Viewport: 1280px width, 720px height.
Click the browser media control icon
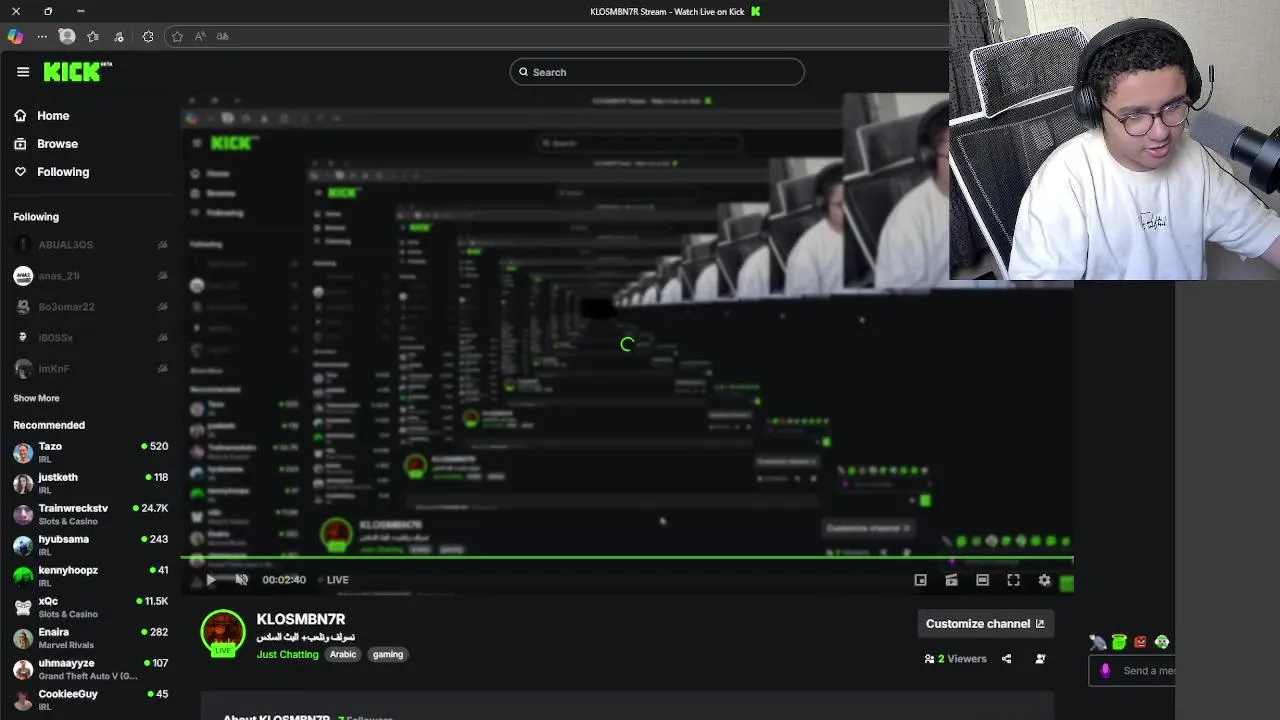(119, 36)
